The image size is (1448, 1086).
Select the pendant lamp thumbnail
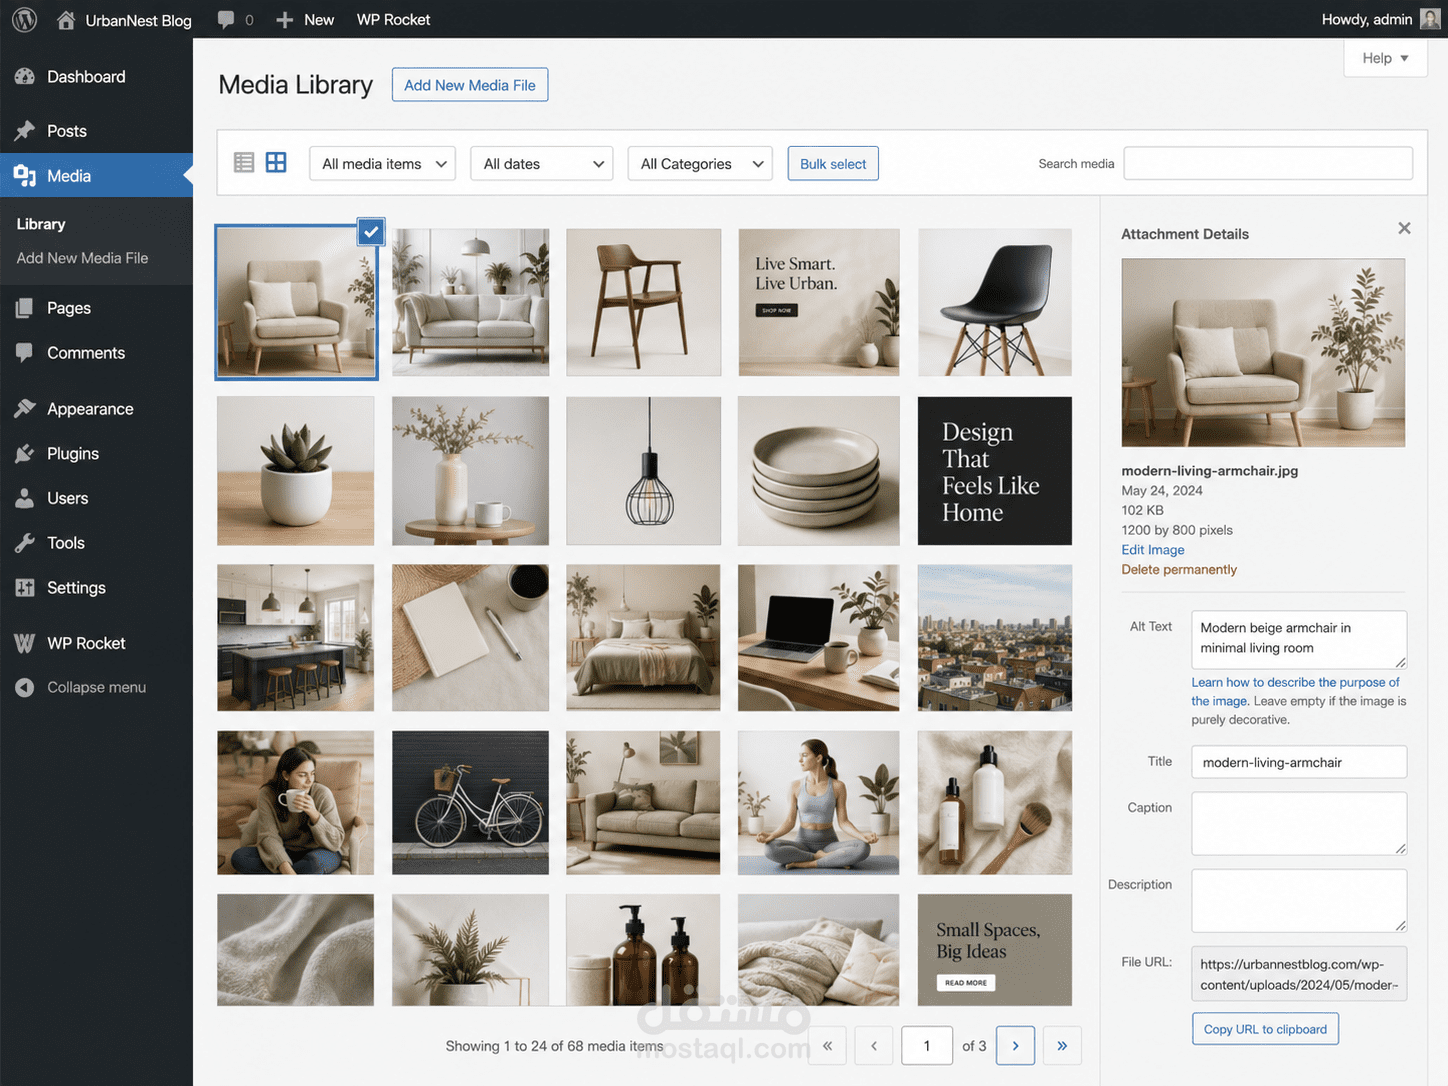(643, 471)
